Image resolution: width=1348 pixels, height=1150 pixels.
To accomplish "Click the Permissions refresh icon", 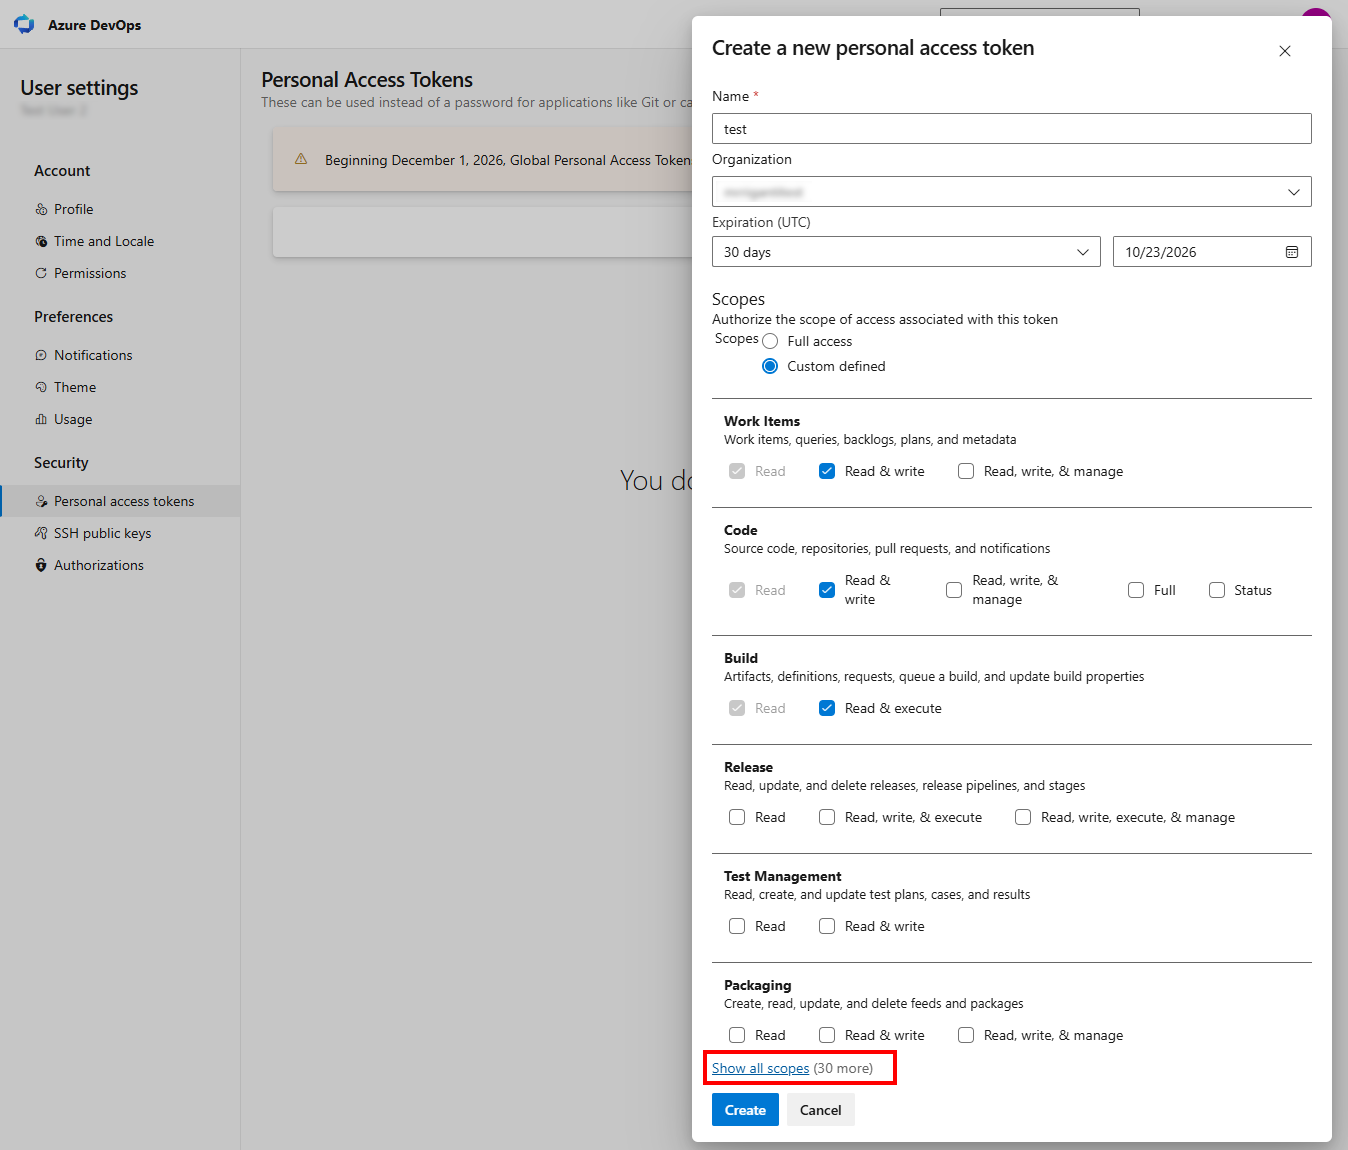I will pyautogui.click(x=41, y=273).
